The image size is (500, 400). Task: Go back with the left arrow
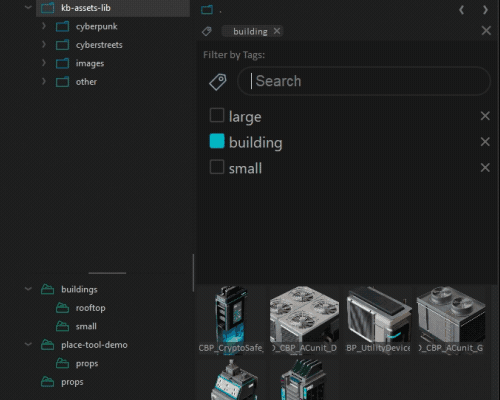click(x=461, y=10)
